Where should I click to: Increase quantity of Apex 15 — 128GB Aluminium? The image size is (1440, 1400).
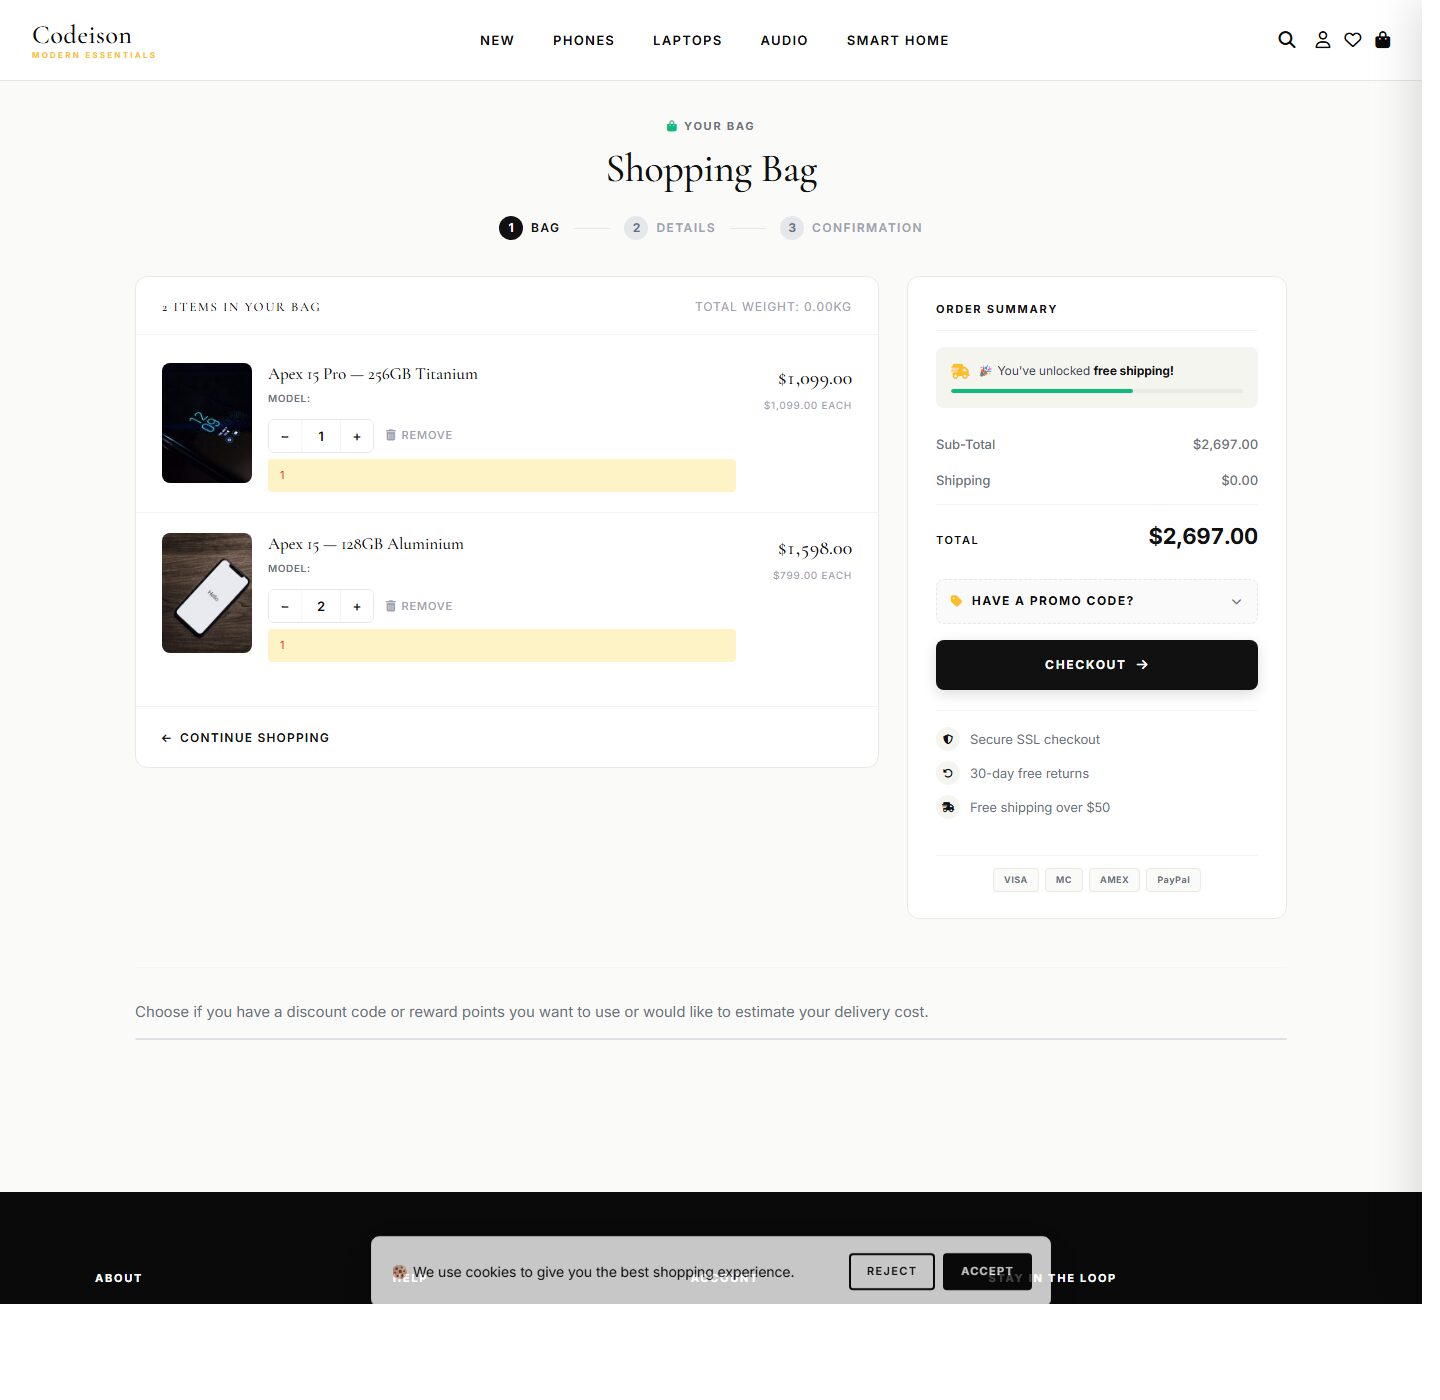[x=357, y=605]
